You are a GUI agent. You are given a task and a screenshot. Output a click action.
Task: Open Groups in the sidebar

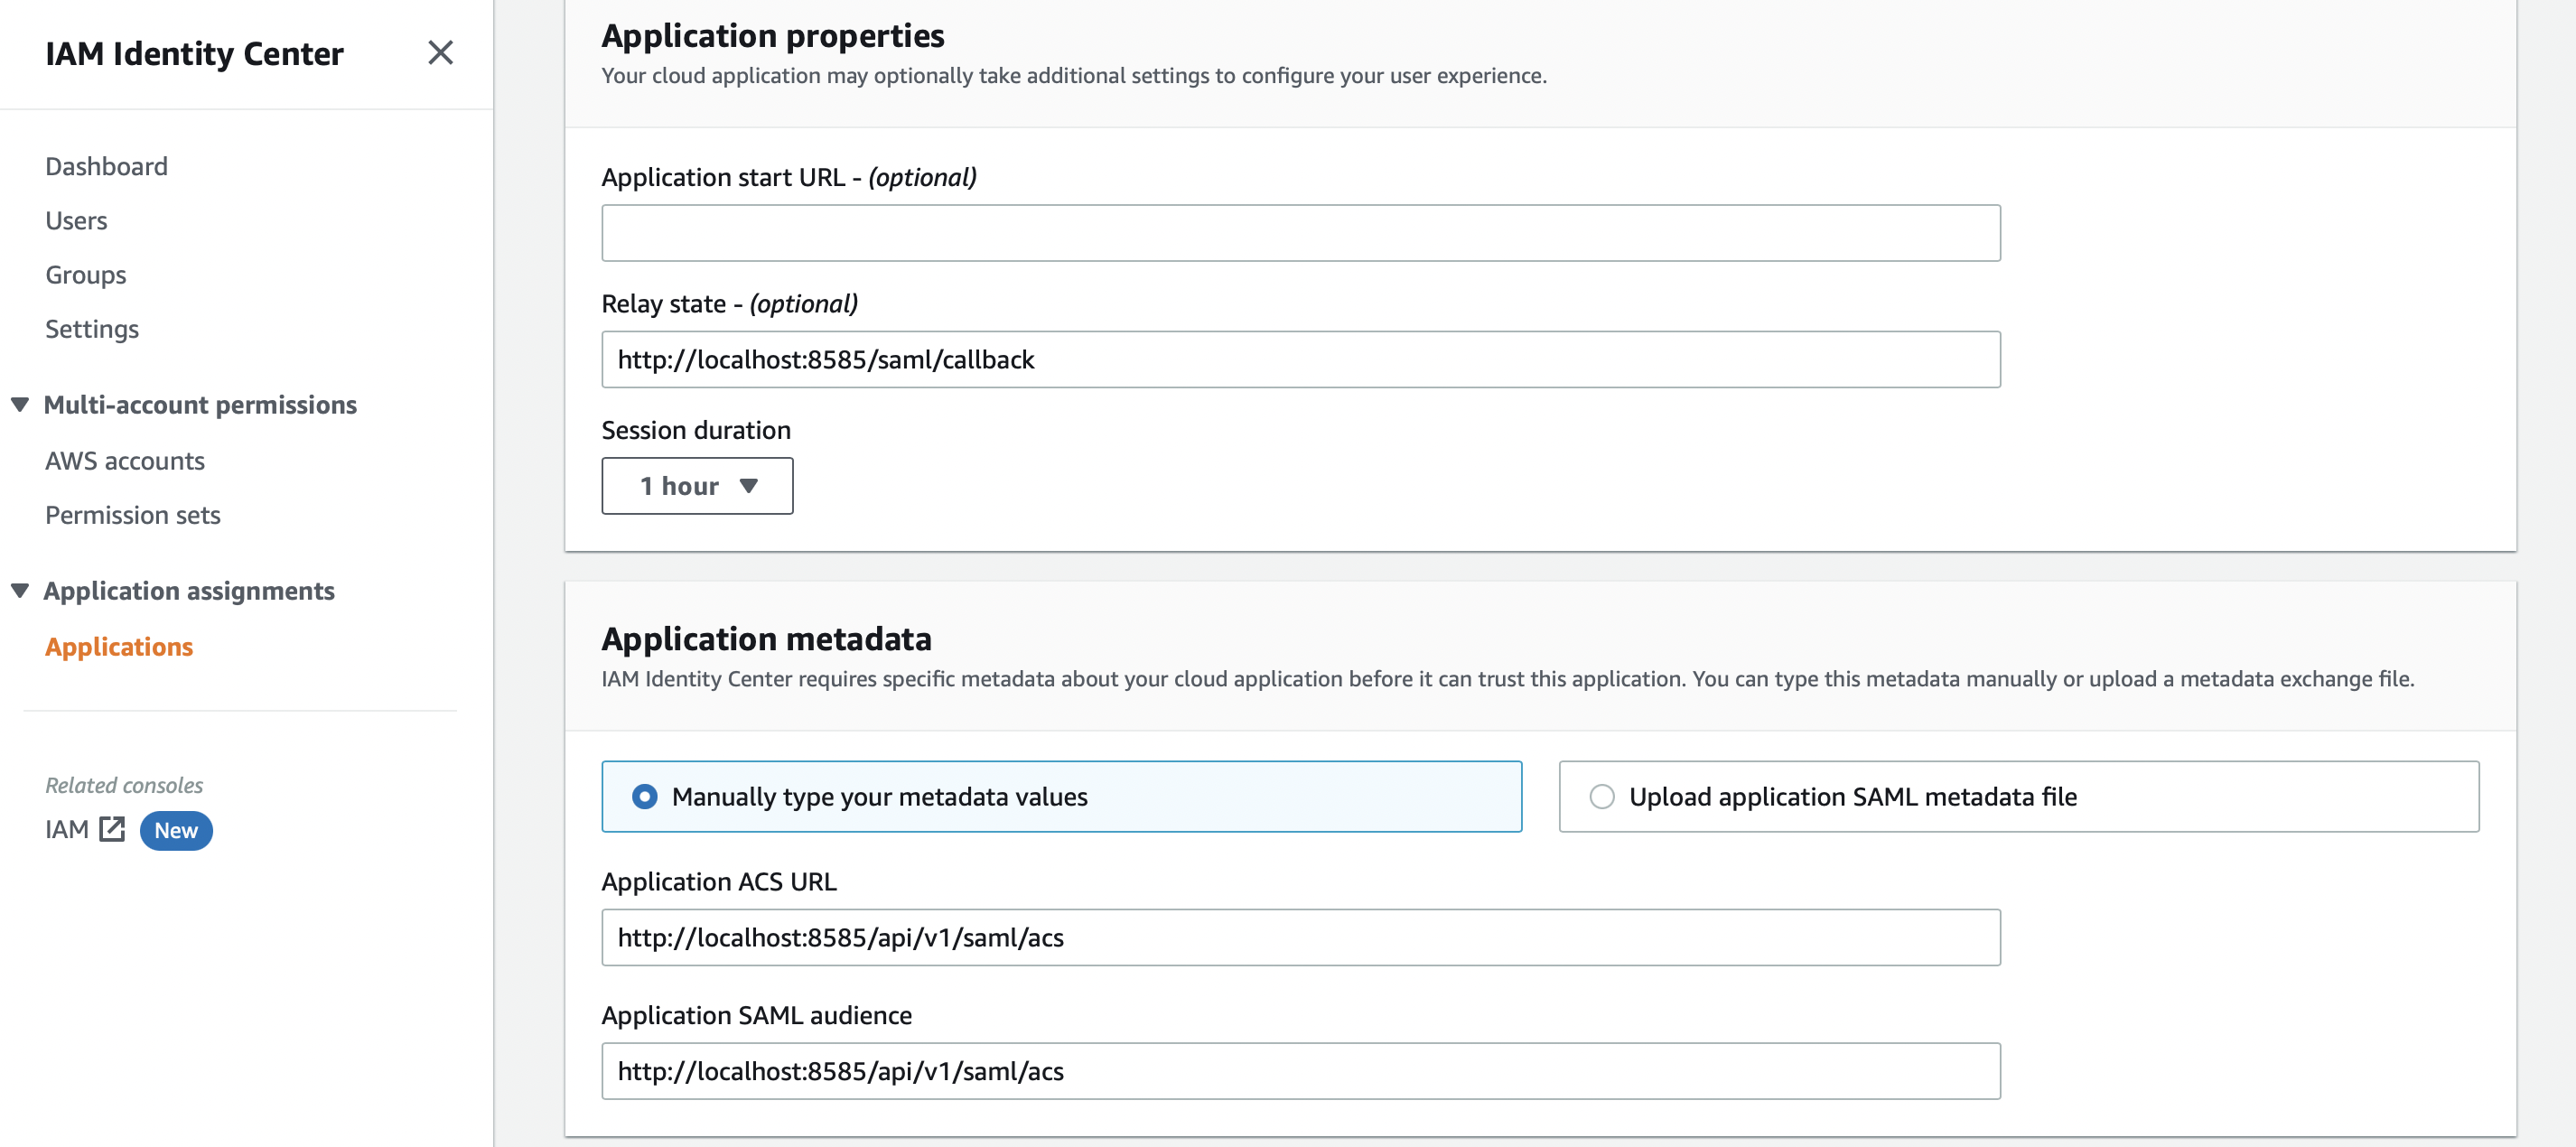click(x=86, y=275)
